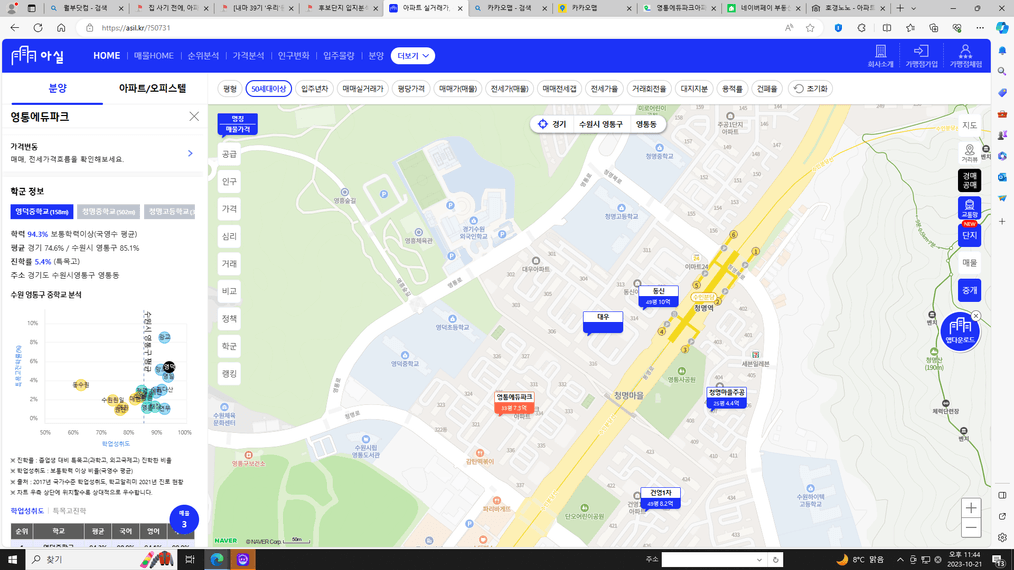
Task: Click the 청명마을주공 map marker
Action: 726,398
